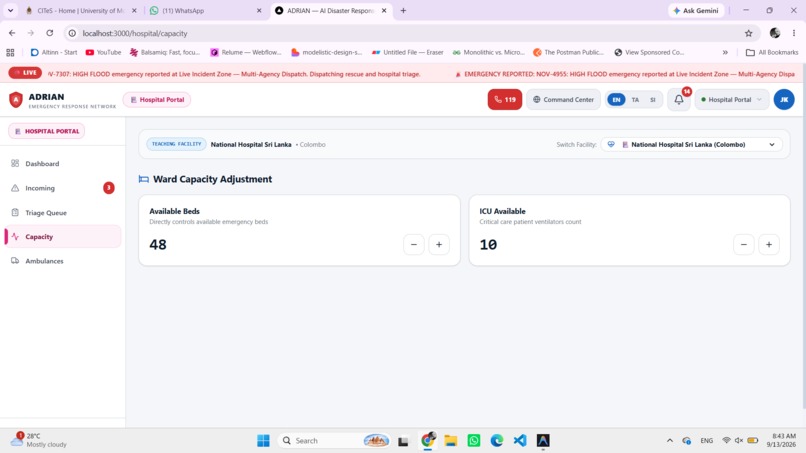Go back in browser history

click(12, 33)
